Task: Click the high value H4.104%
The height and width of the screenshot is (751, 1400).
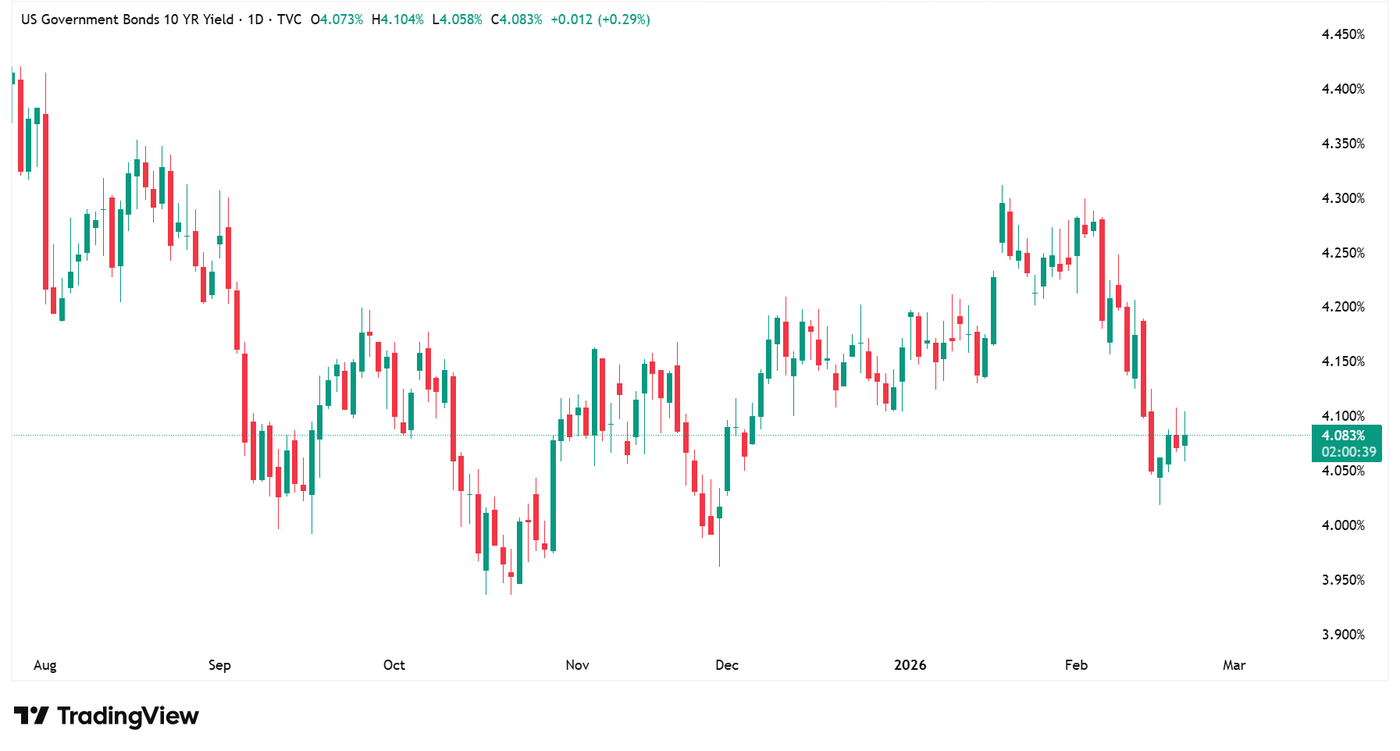Action: [x=397, y=19]
